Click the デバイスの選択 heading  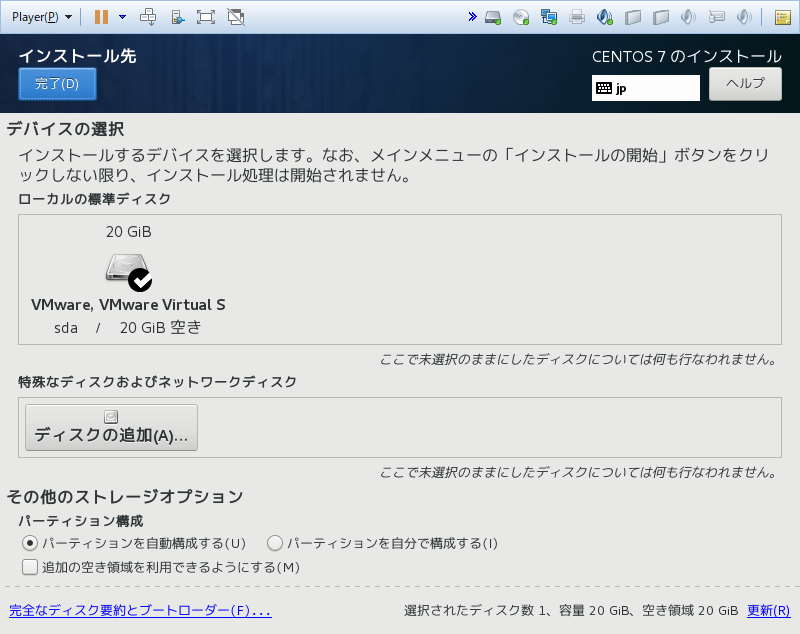pos(65,129)
